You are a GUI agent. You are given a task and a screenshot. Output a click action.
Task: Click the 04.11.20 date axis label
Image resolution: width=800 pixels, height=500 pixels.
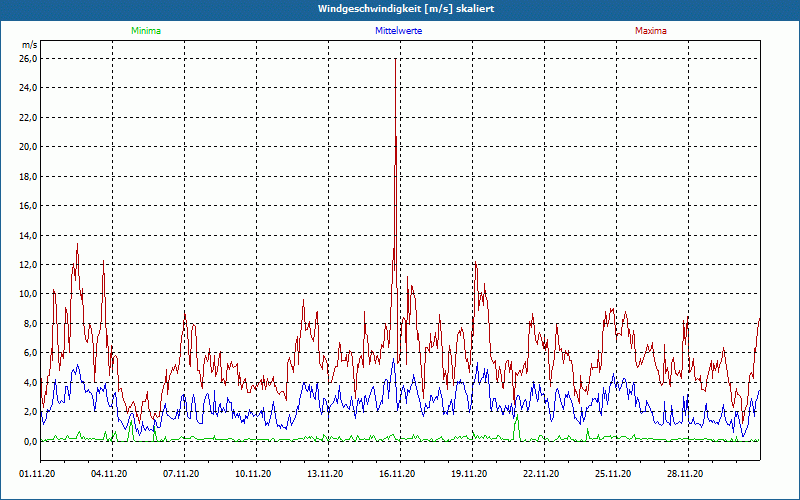(109, 474)
